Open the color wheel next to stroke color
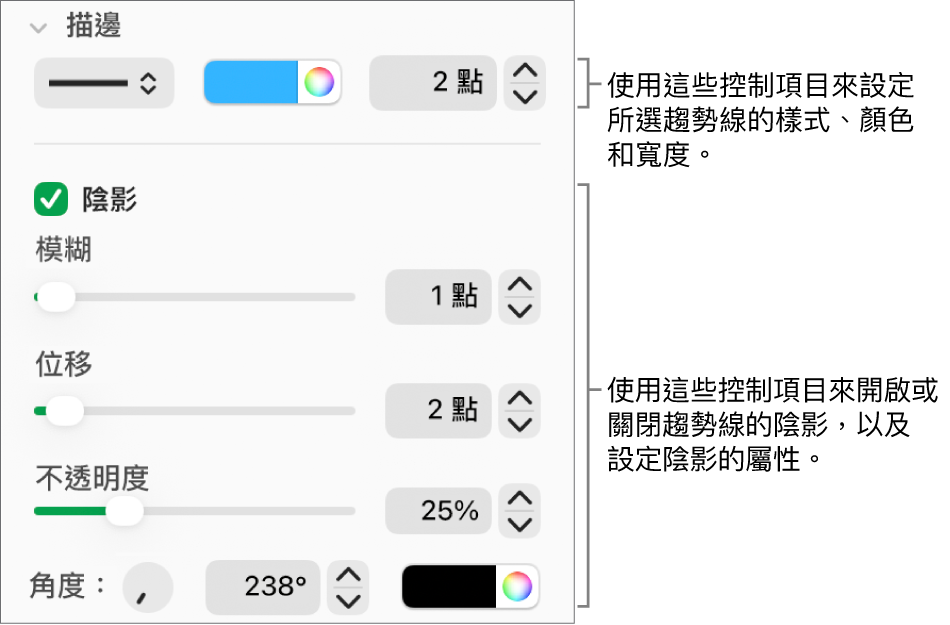 point(321,83)
